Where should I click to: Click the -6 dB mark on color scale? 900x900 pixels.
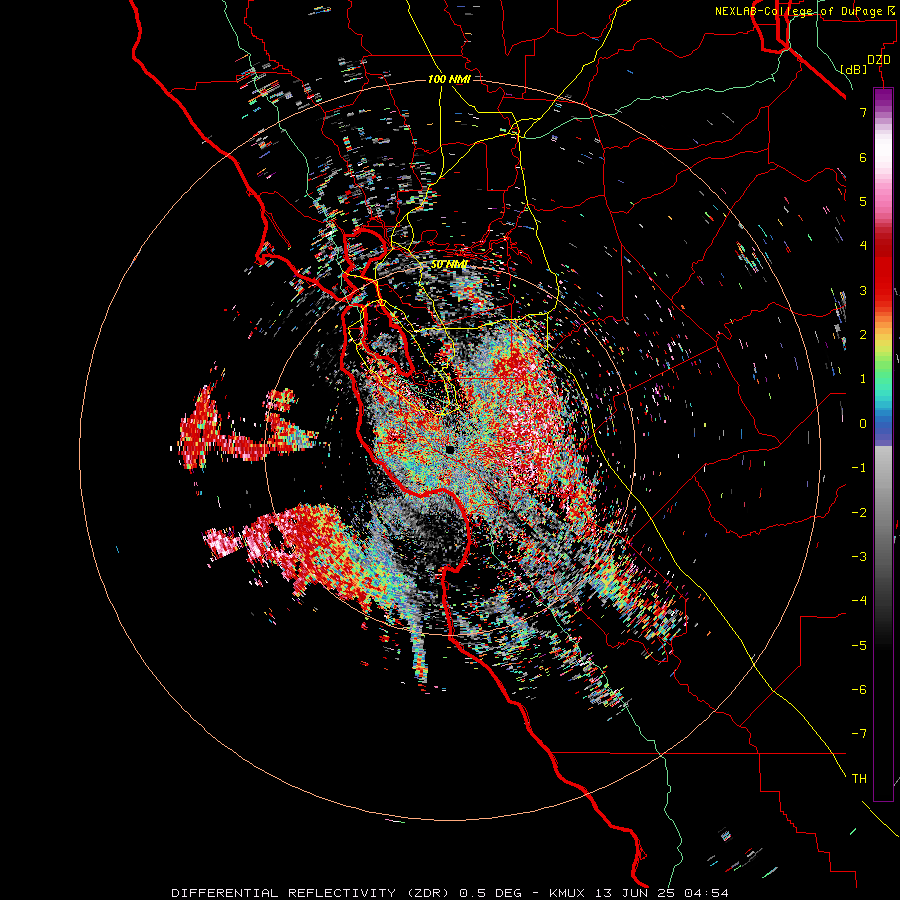pos(859,690)
